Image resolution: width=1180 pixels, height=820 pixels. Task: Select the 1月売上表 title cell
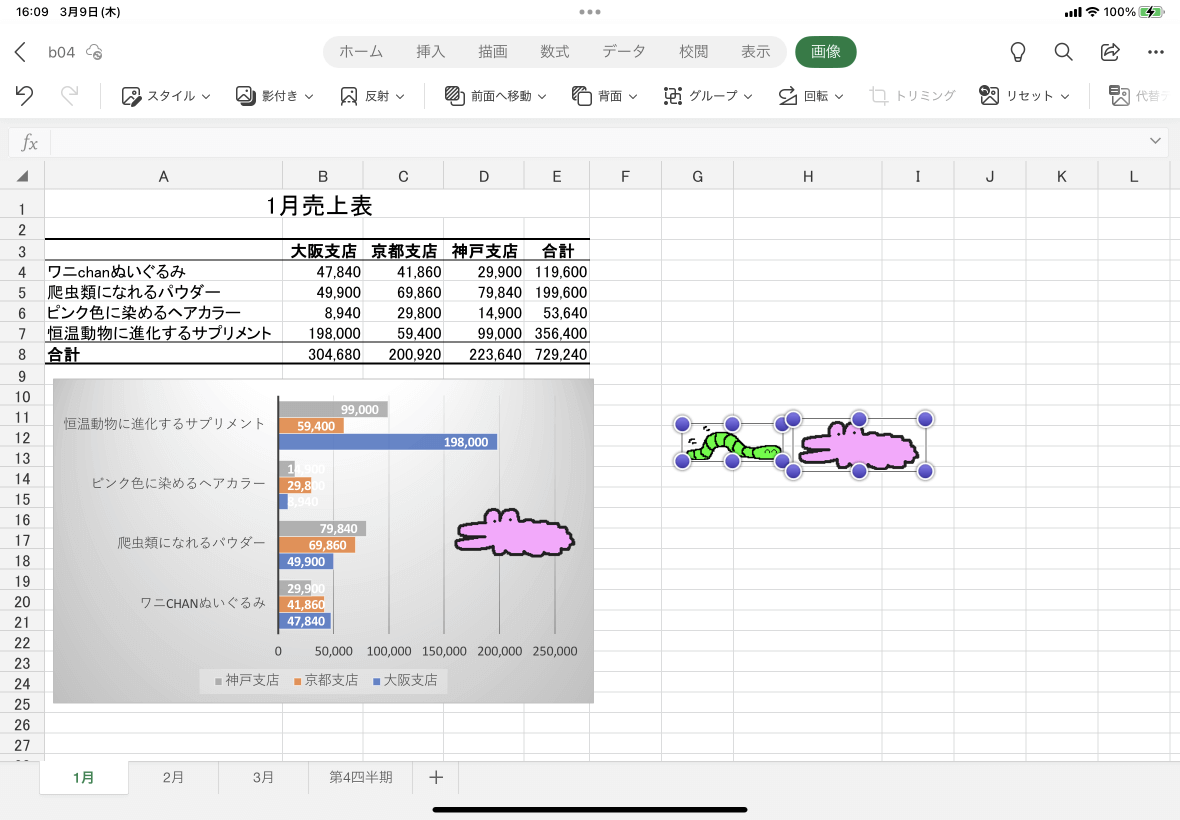(317, 205)
